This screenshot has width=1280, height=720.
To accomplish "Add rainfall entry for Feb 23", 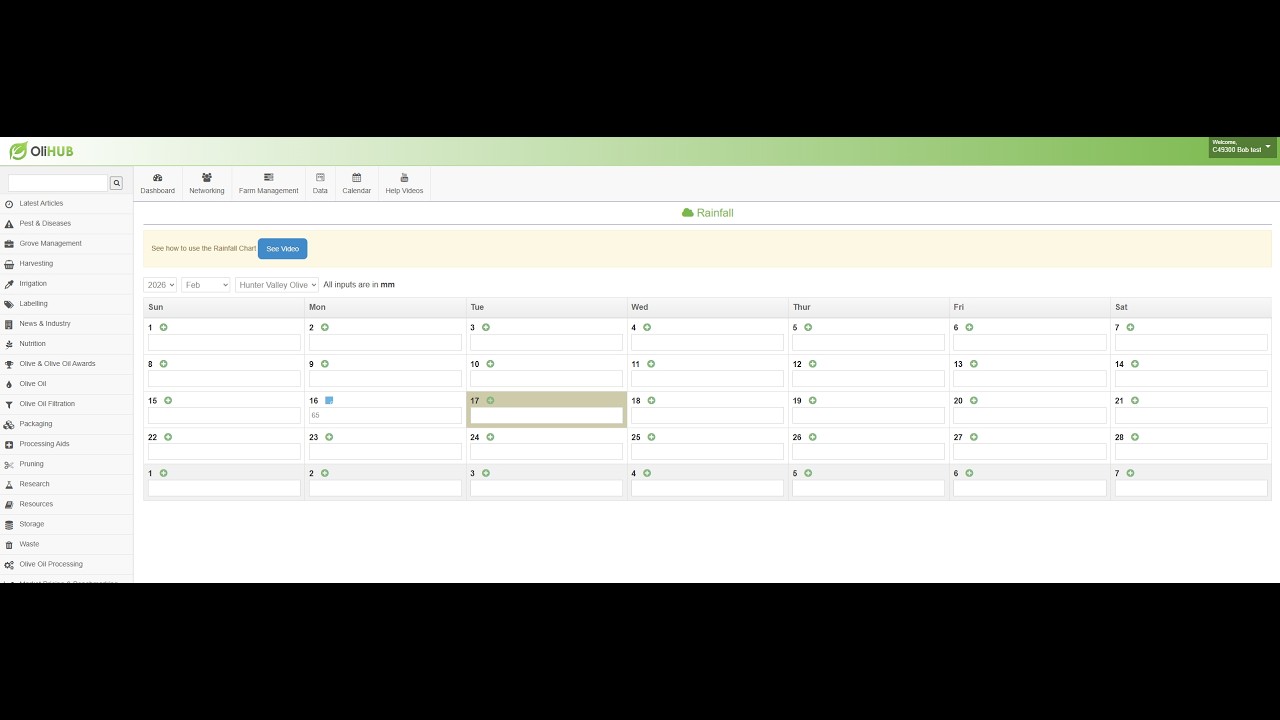I will point(329,437).
